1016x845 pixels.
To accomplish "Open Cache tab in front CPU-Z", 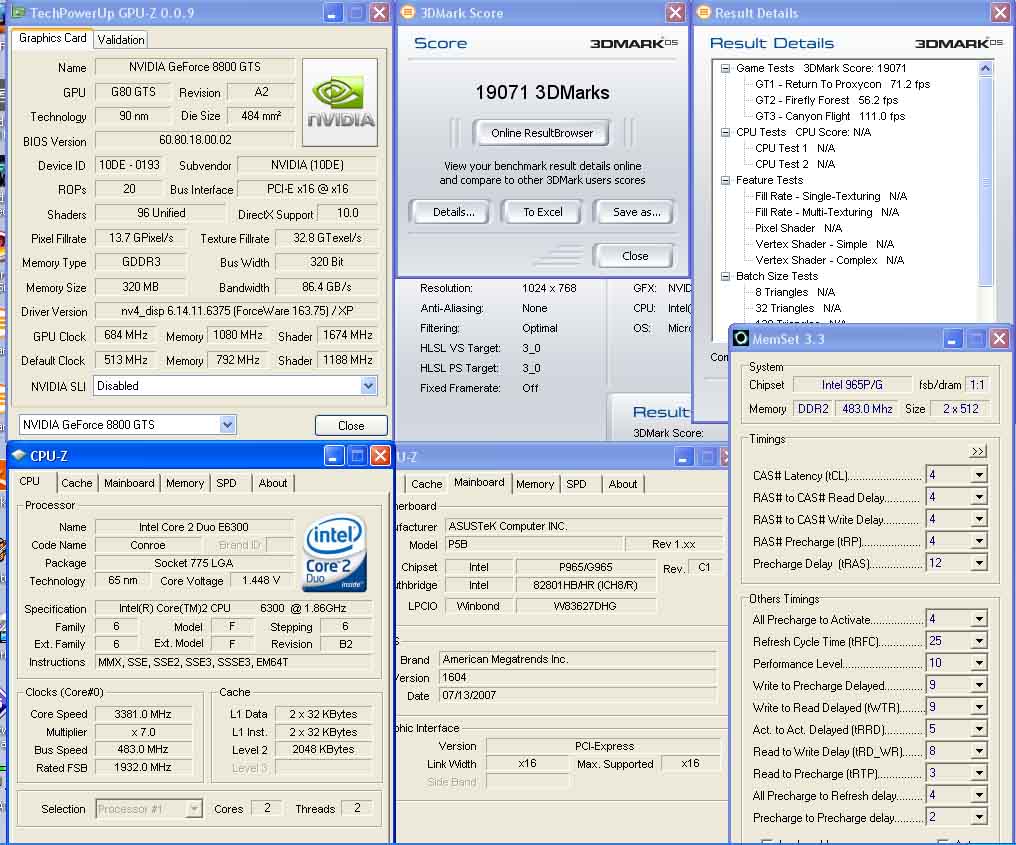I will (x=76, y=483).
